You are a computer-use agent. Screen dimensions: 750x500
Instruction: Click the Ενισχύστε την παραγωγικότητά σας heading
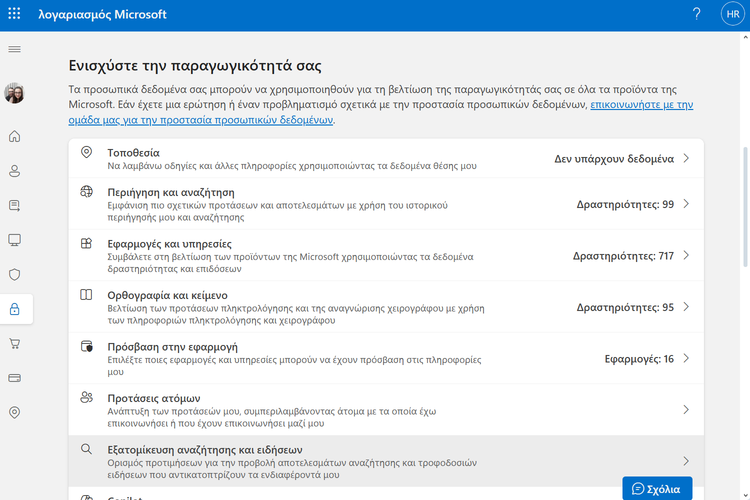coord(195,65)
